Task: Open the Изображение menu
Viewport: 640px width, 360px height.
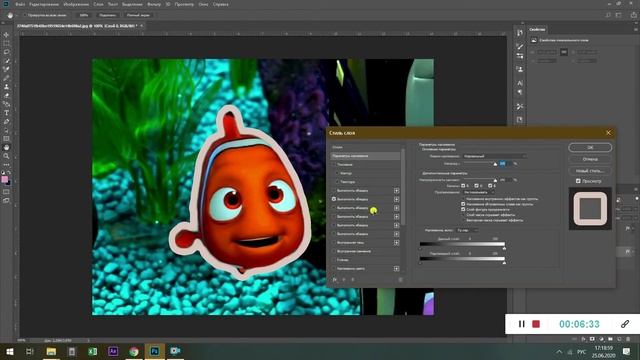Action: point(76,4)
